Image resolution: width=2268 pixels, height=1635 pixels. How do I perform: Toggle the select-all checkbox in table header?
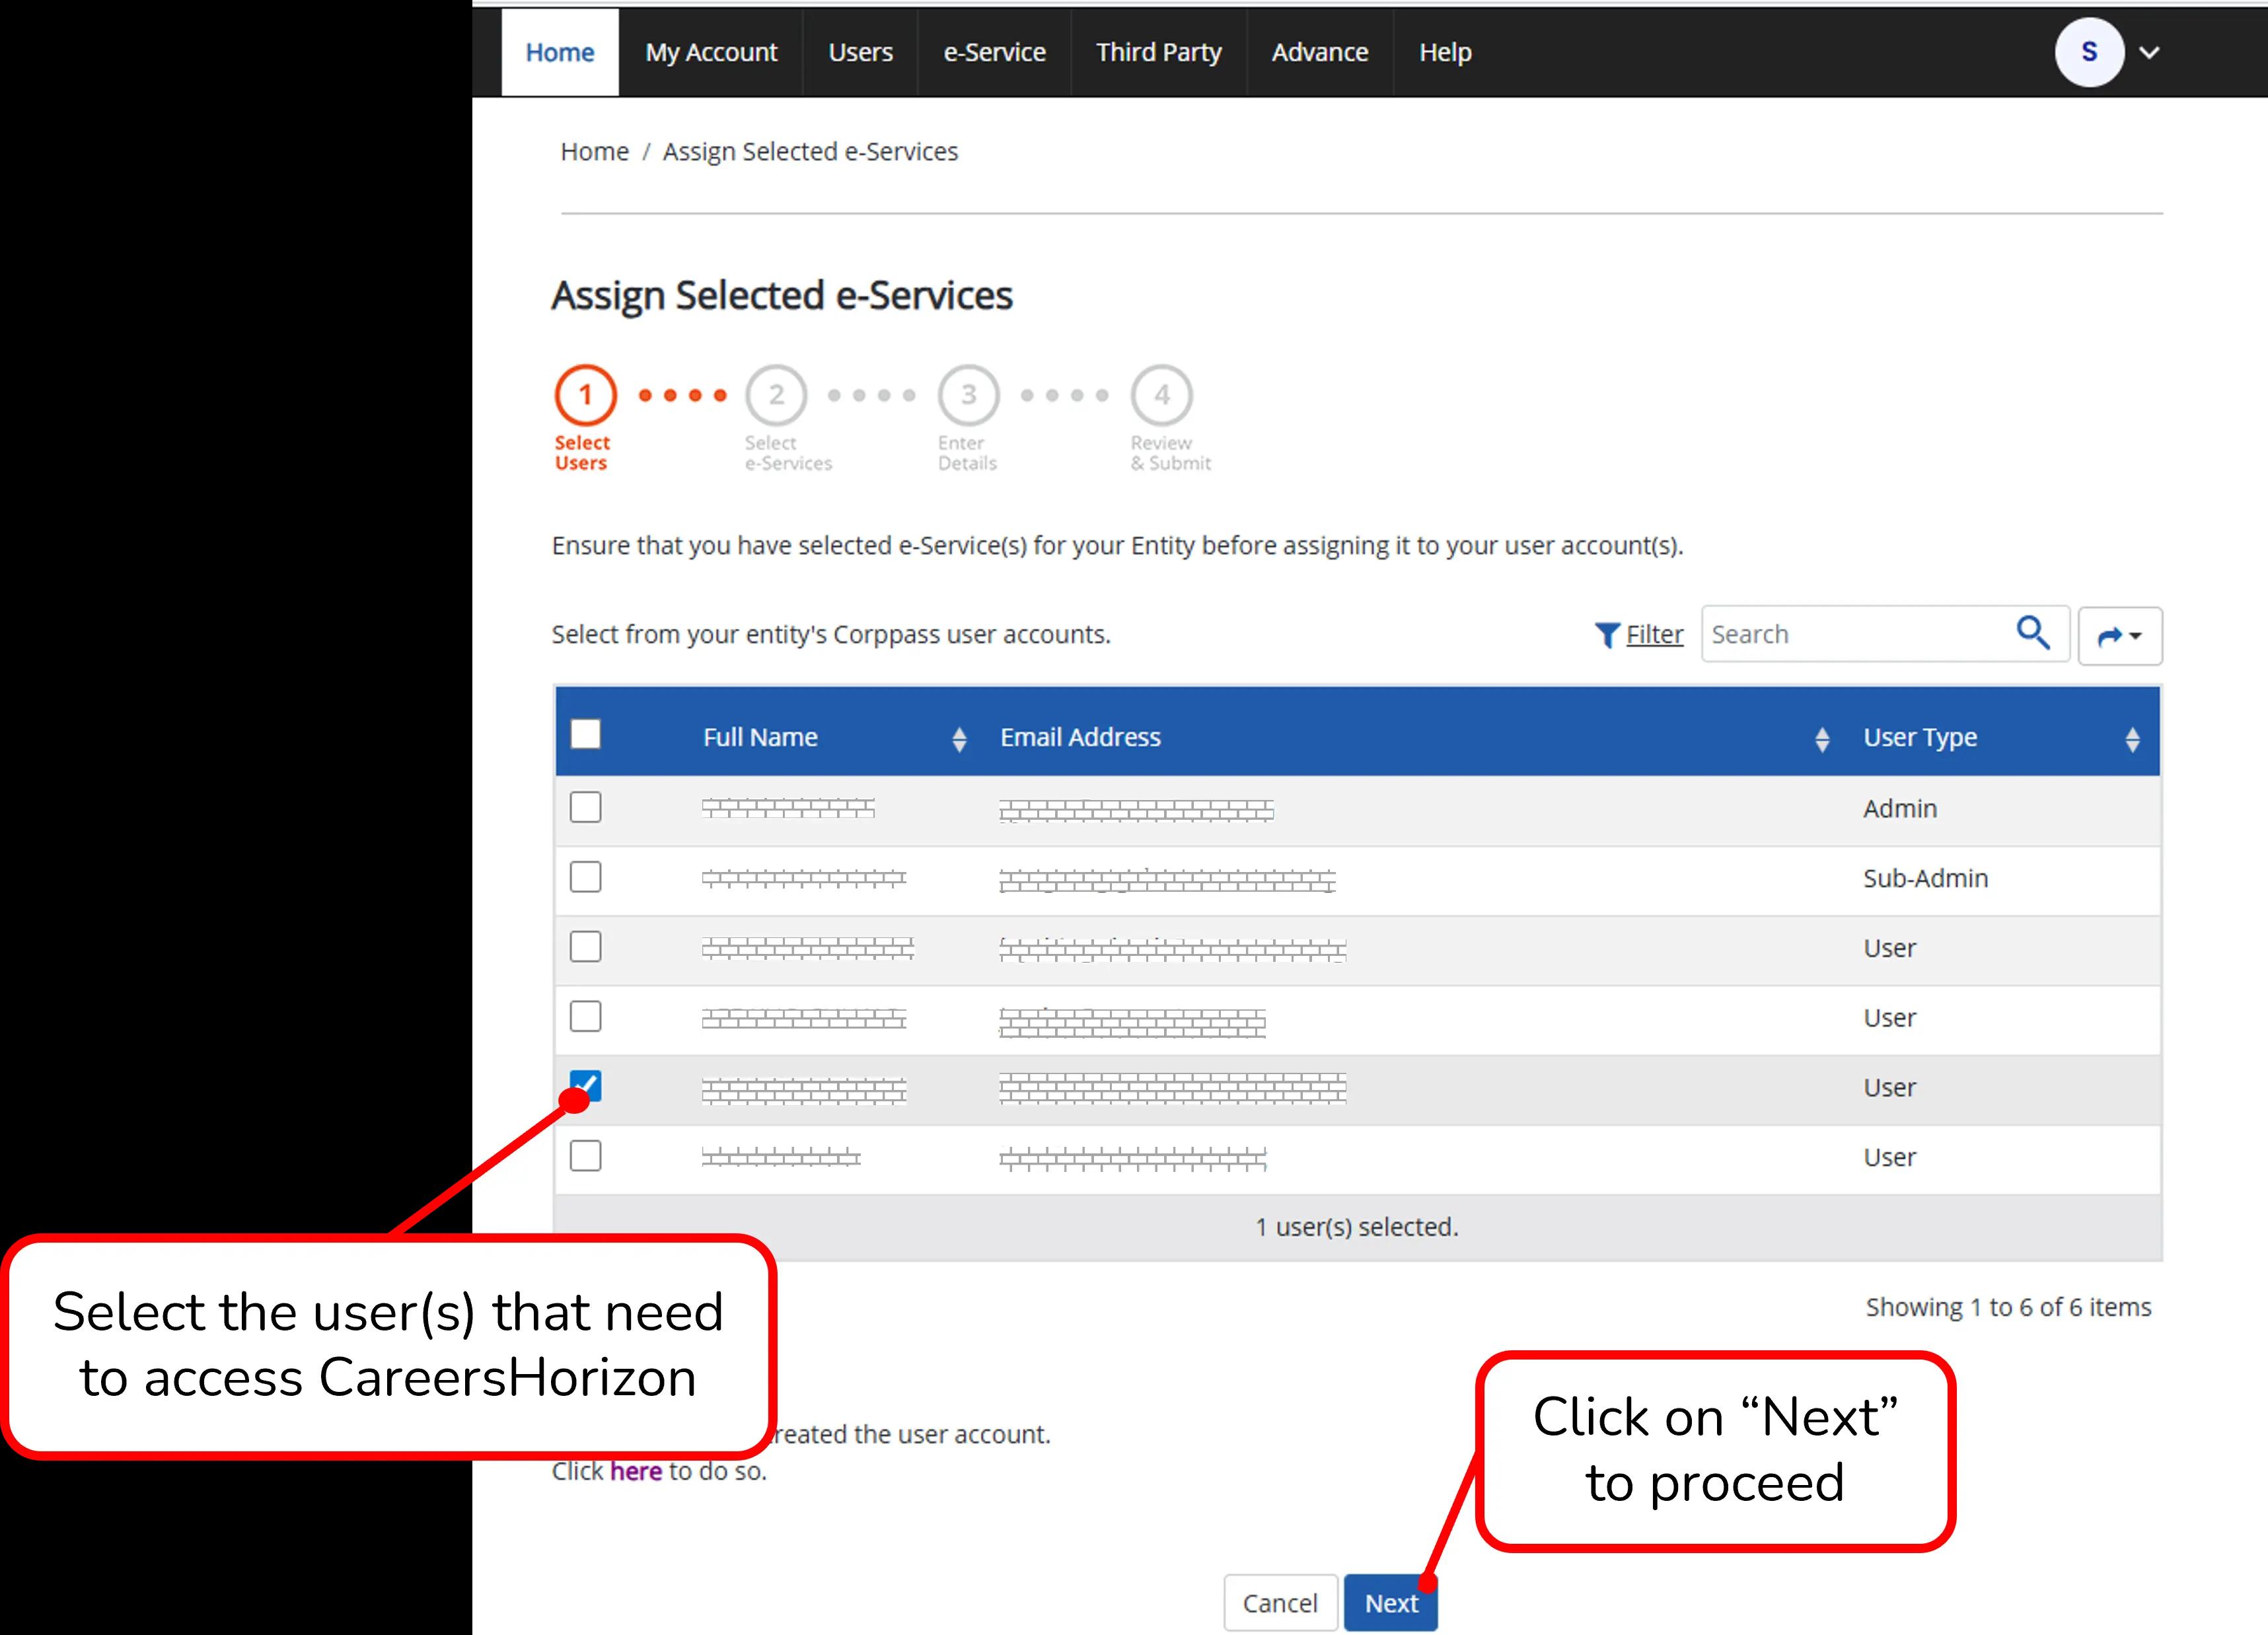(585, 733)
